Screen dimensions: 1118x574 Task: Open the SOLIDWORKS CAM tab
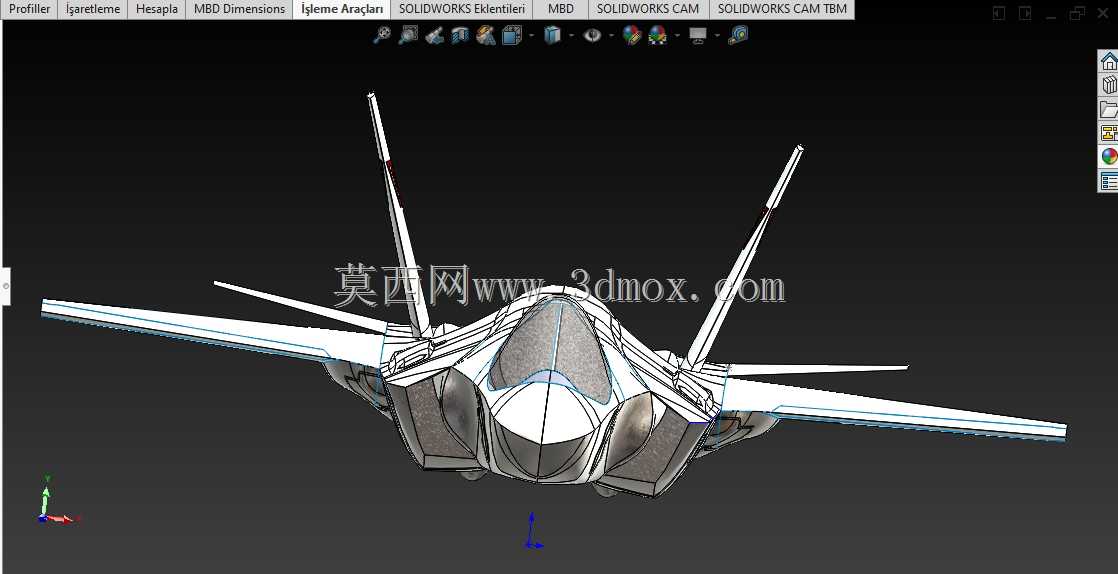[648, 9]
